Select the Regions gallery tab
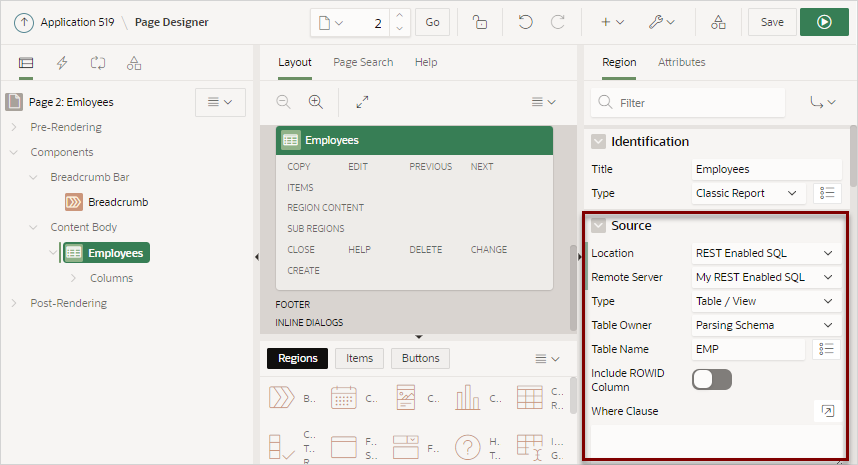858x465 pixels. (298, 358)
